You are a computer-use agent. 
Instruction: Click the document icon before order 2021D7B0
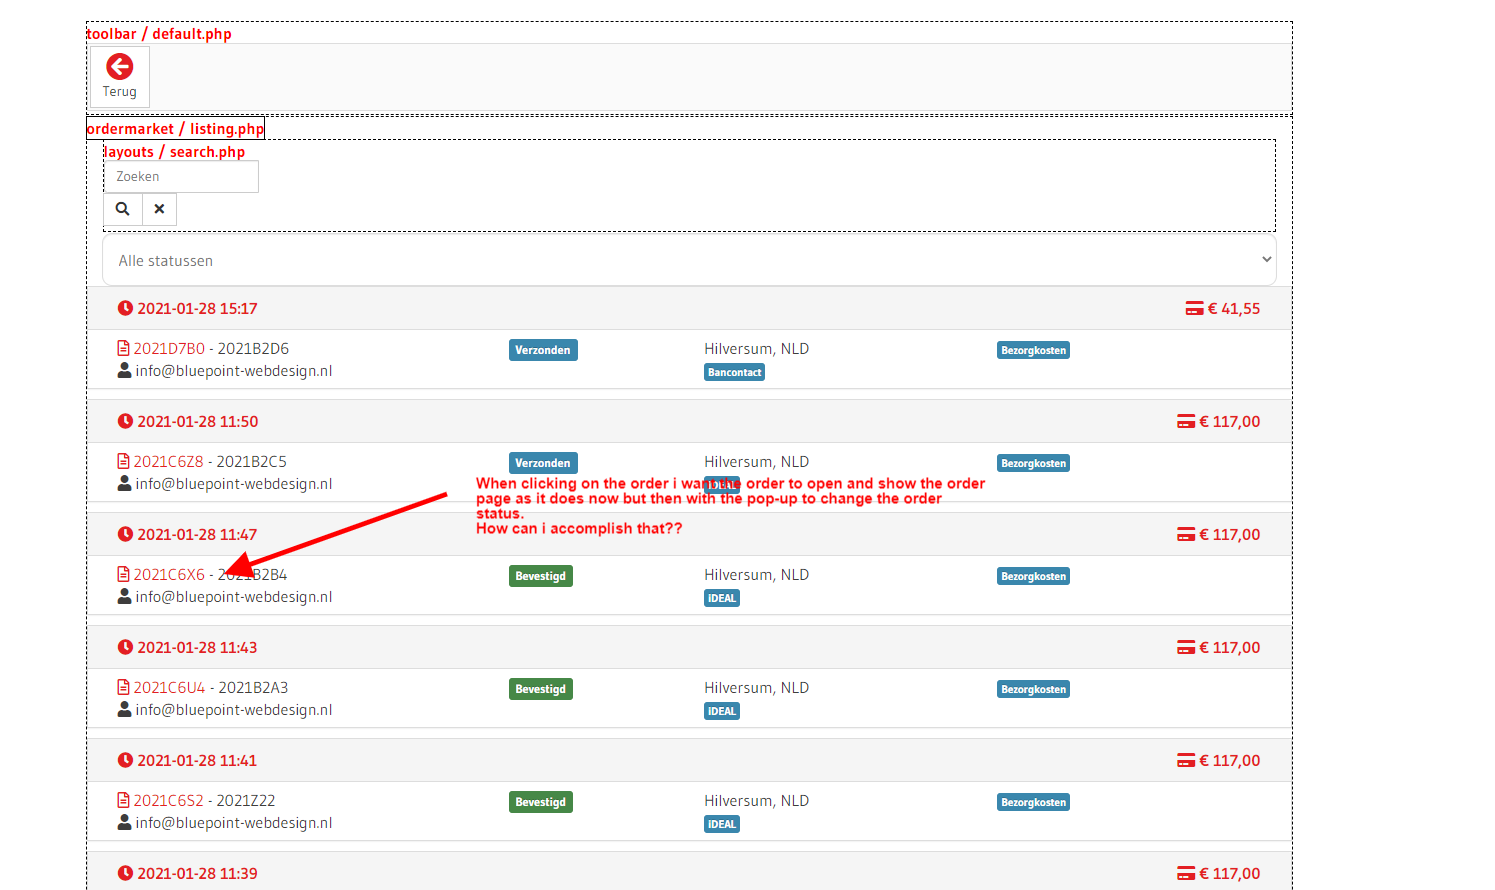124,348
